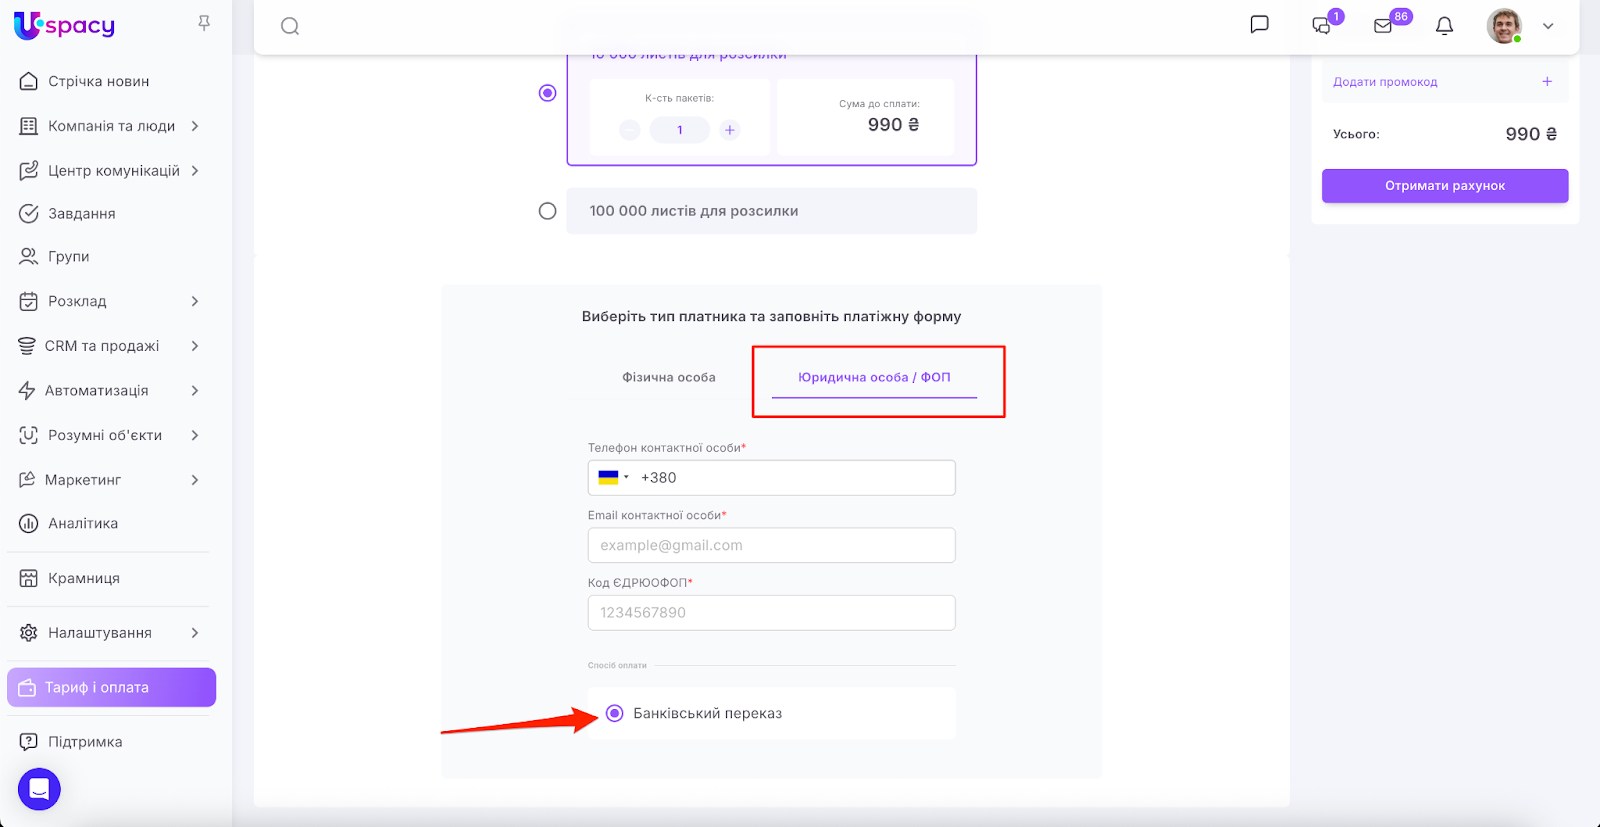This screenshot has width=1600, height=827.
Task: Click the search magnifier icon
Action: pos(290,26)
